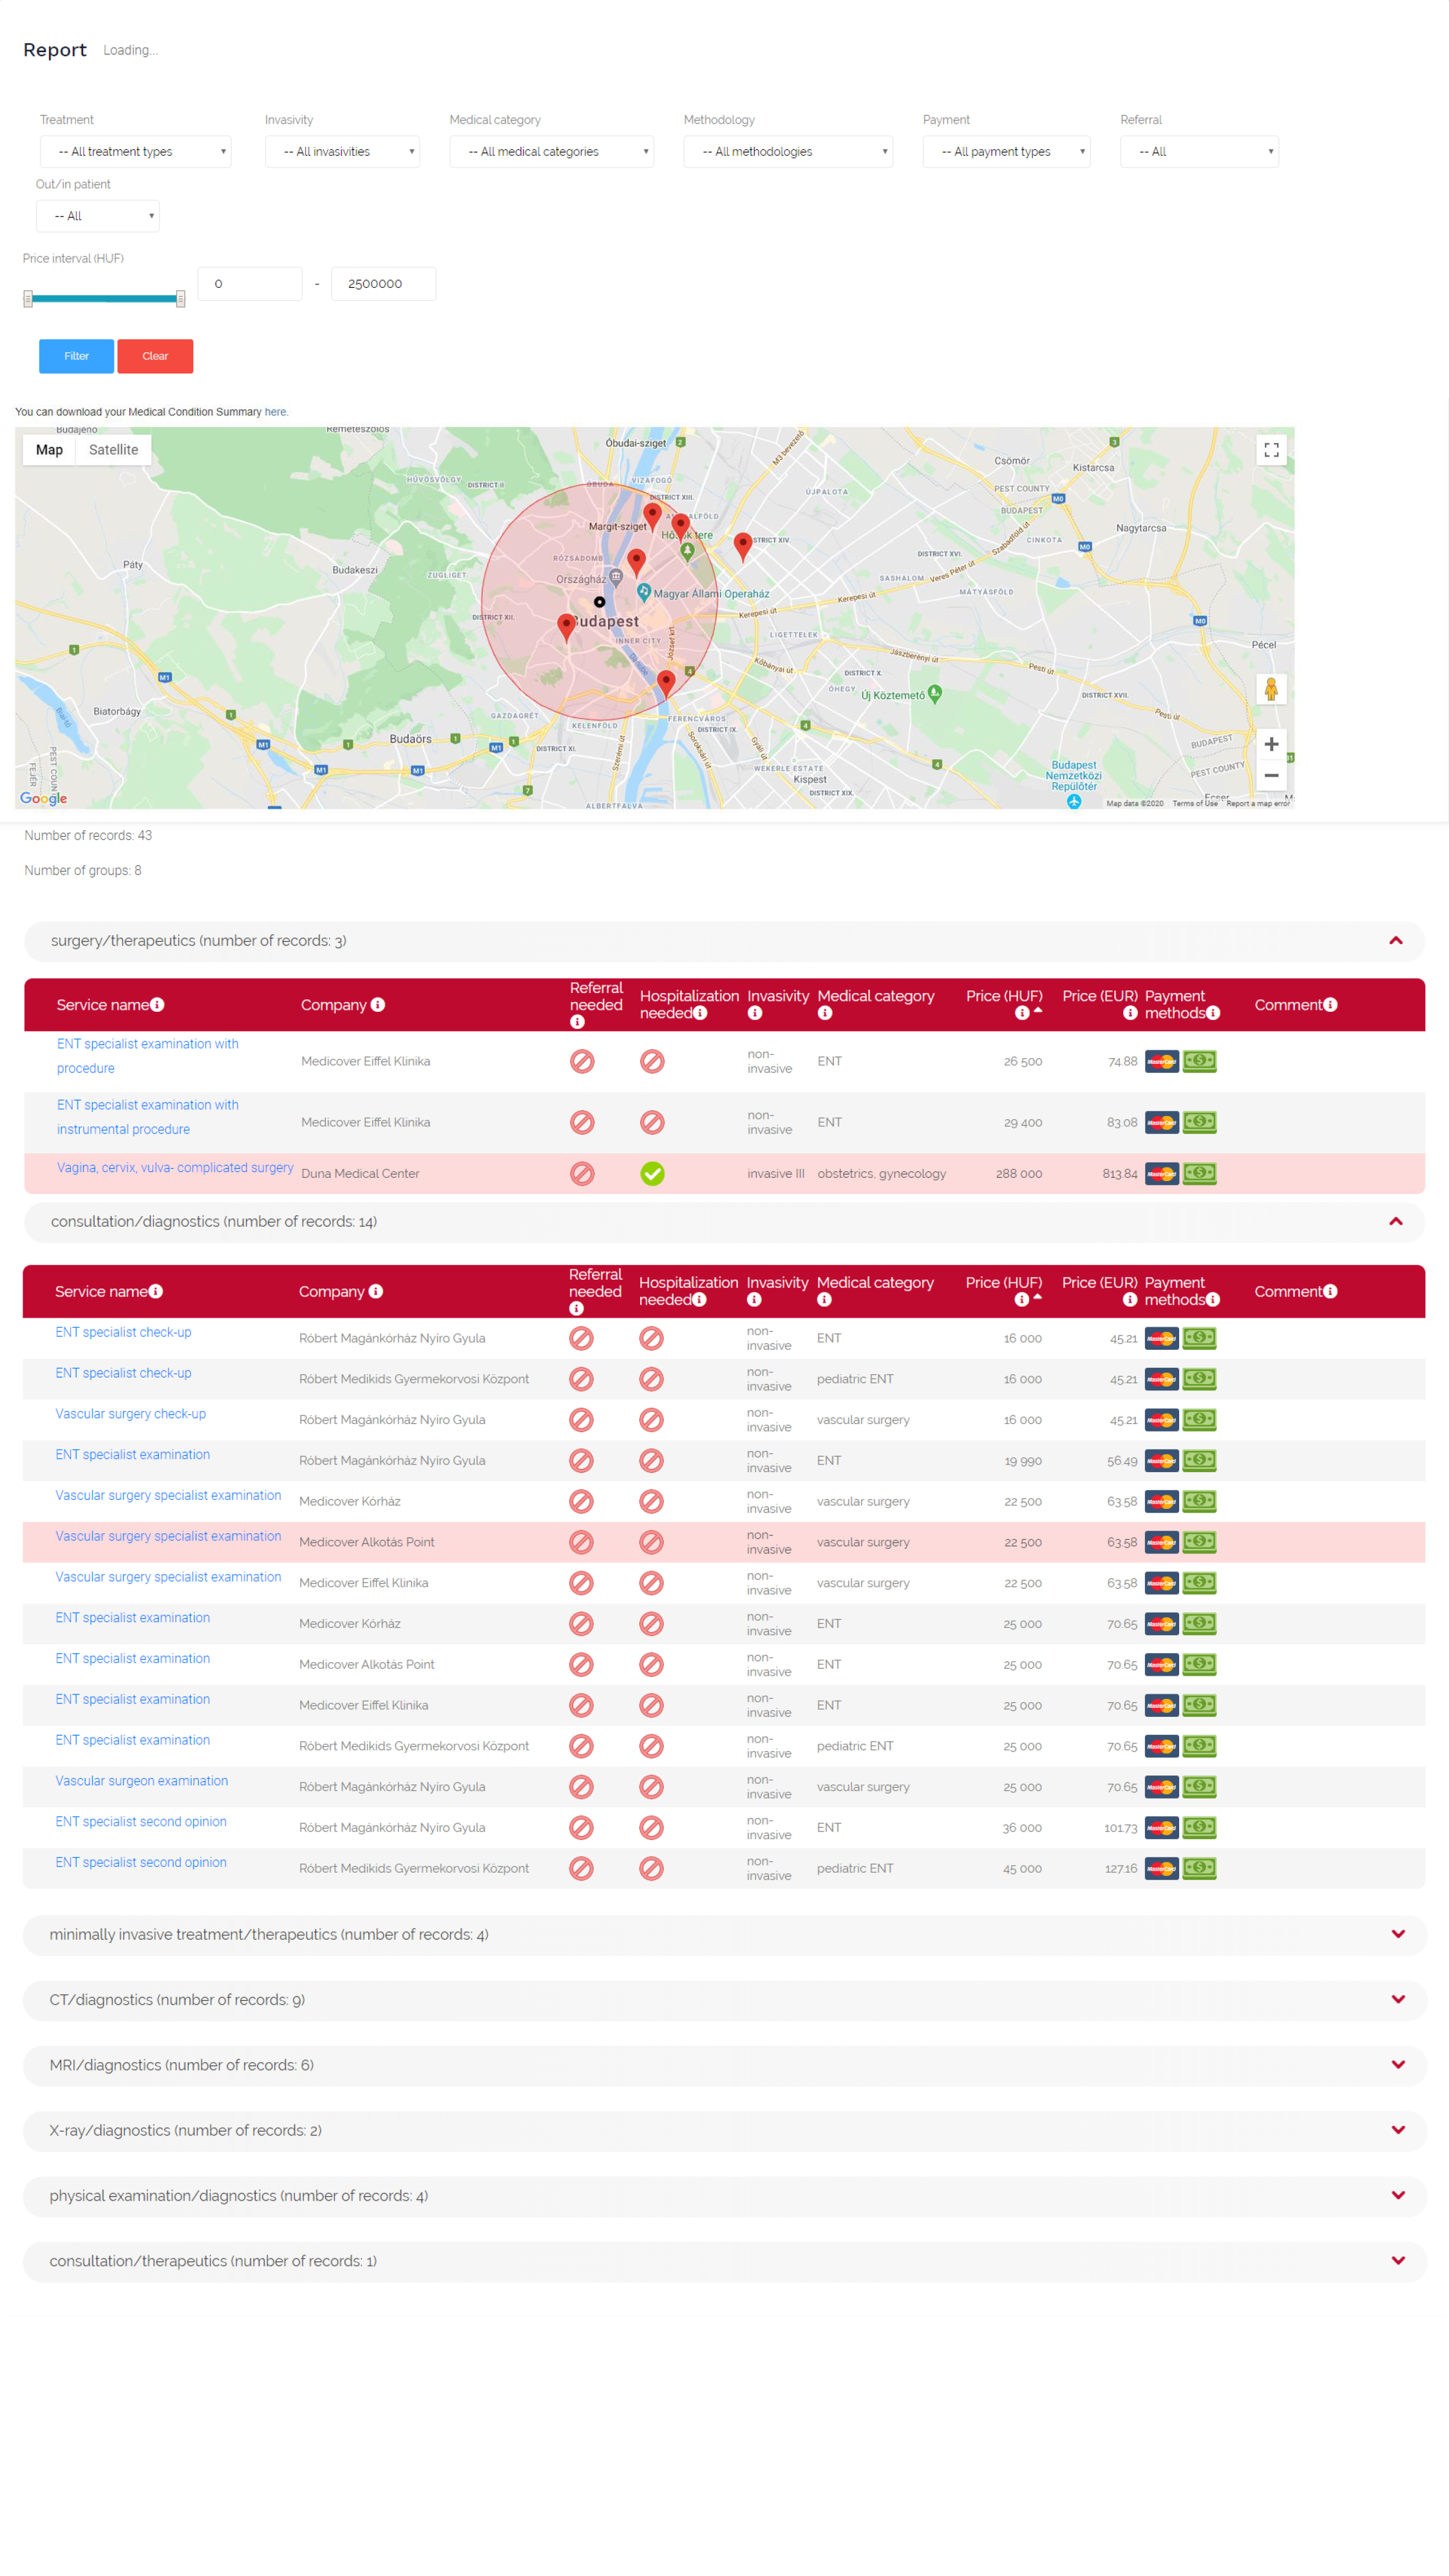
Task: Expand the MRI/diagnostics group
Action: click(1398, 2065)
